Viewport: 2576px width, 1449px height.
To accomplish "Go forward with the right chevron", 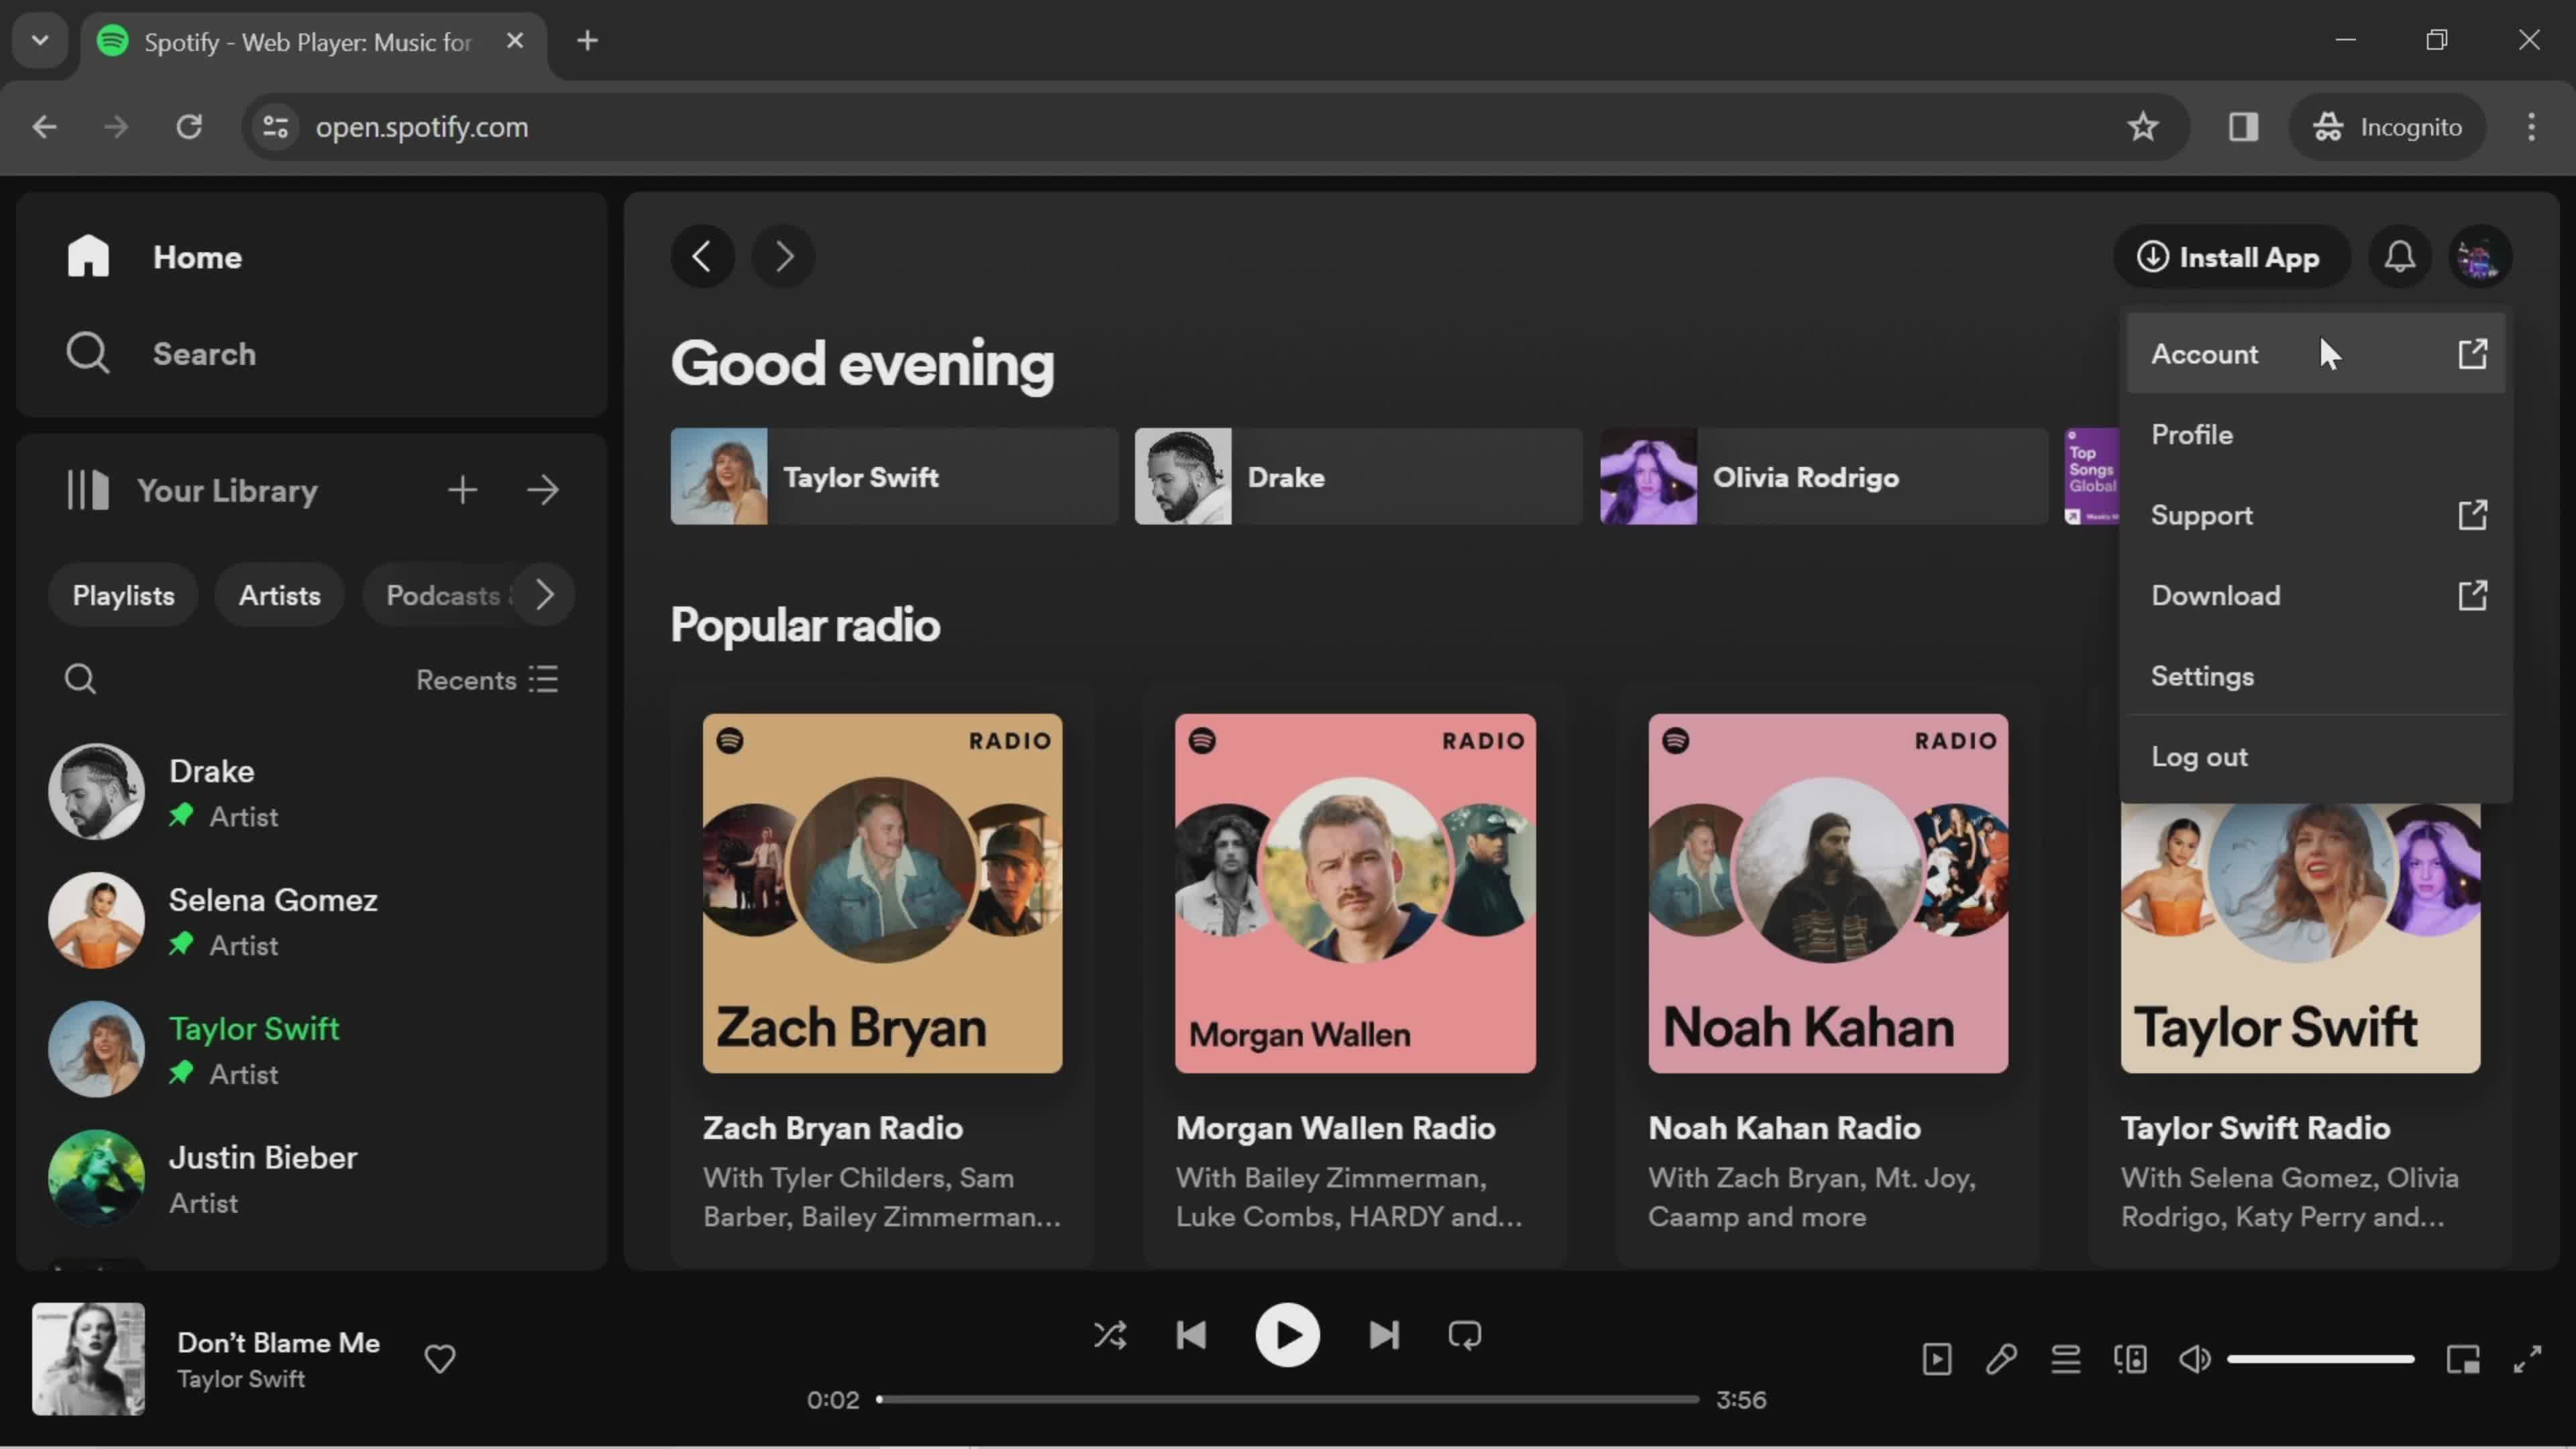I will pos(783,257).
